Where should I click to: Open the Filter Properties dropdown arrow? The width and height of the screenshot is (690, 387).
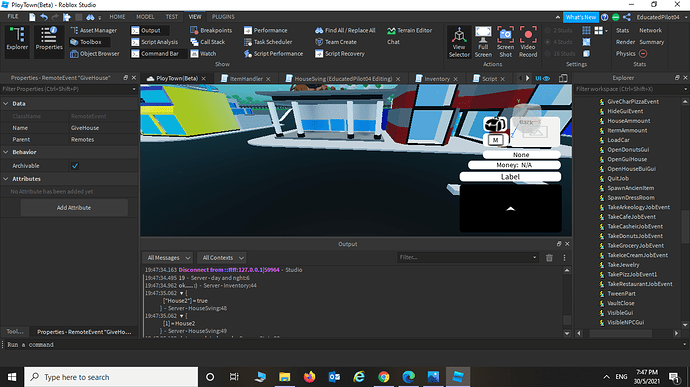[134, 89]
